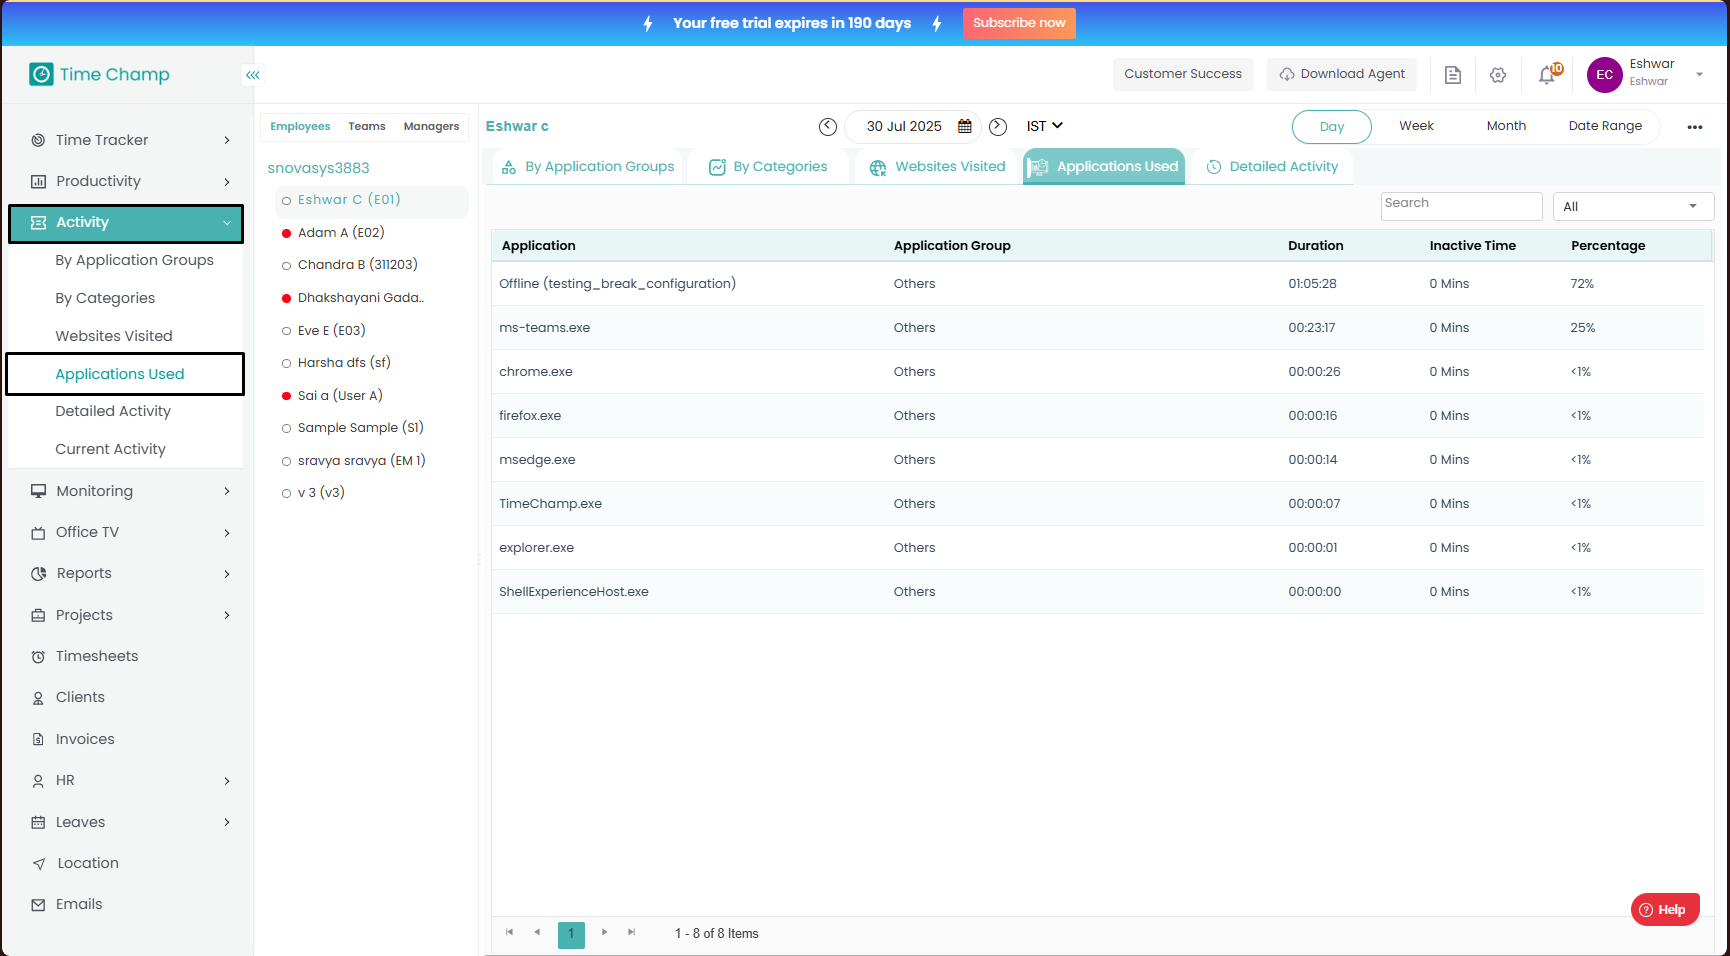Switch to Month view
This screenshot has height=956, width=1730.
1505,126
